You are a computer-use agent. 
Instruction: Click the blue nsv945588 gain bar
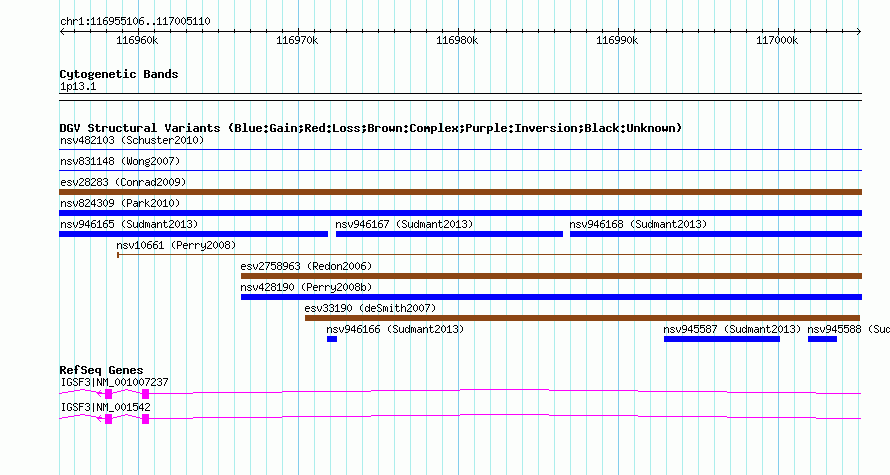click(822, 339)
